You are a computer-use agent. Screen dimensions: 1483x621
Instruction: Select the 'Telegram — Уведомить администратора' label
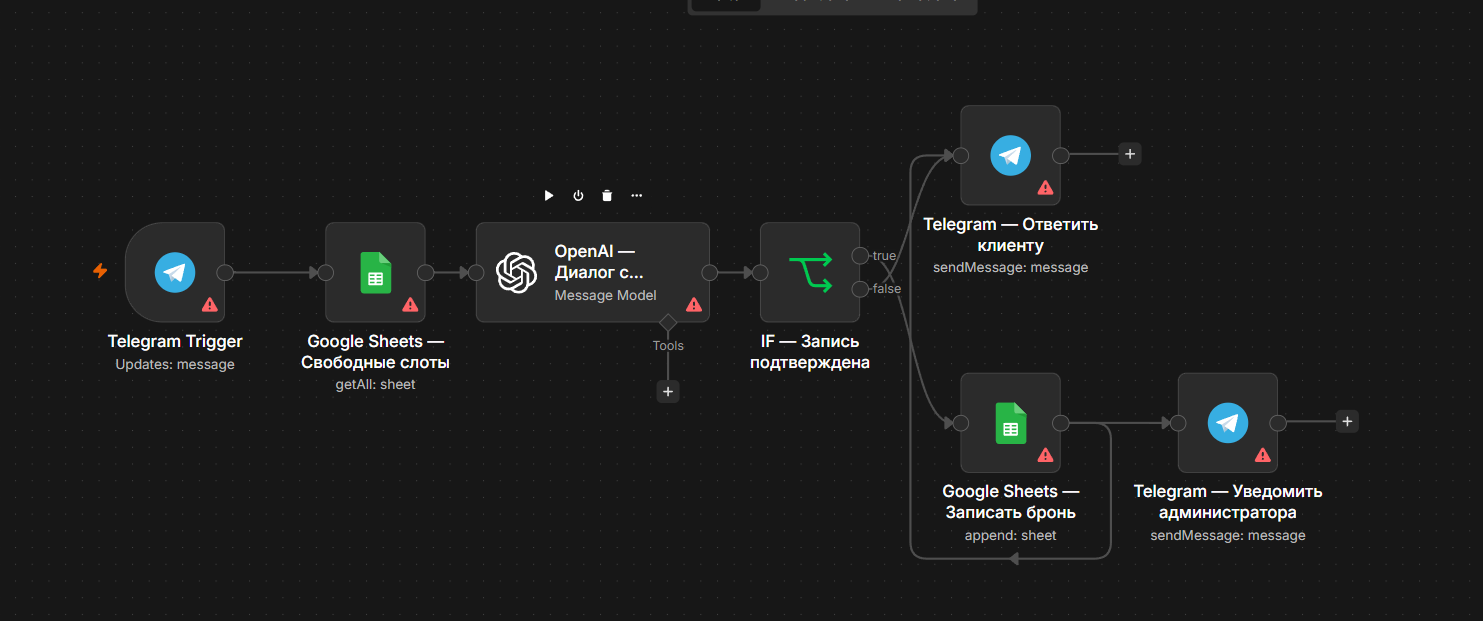click(x=1228, y=502)
